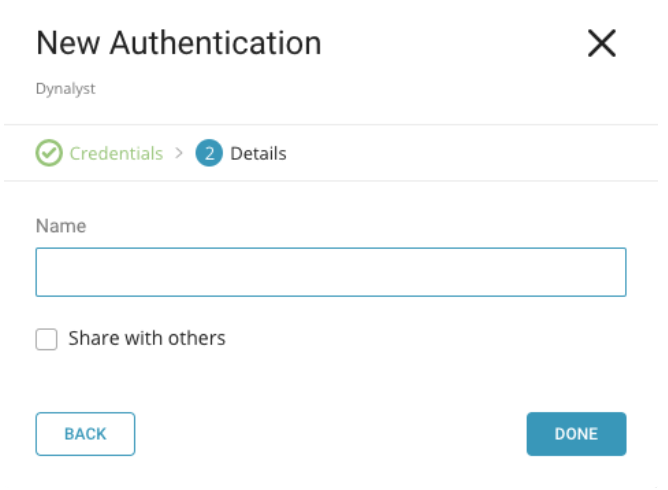668x490 pixels.
Task: Click the word DONE on the blue button
Action: [576, 434]
